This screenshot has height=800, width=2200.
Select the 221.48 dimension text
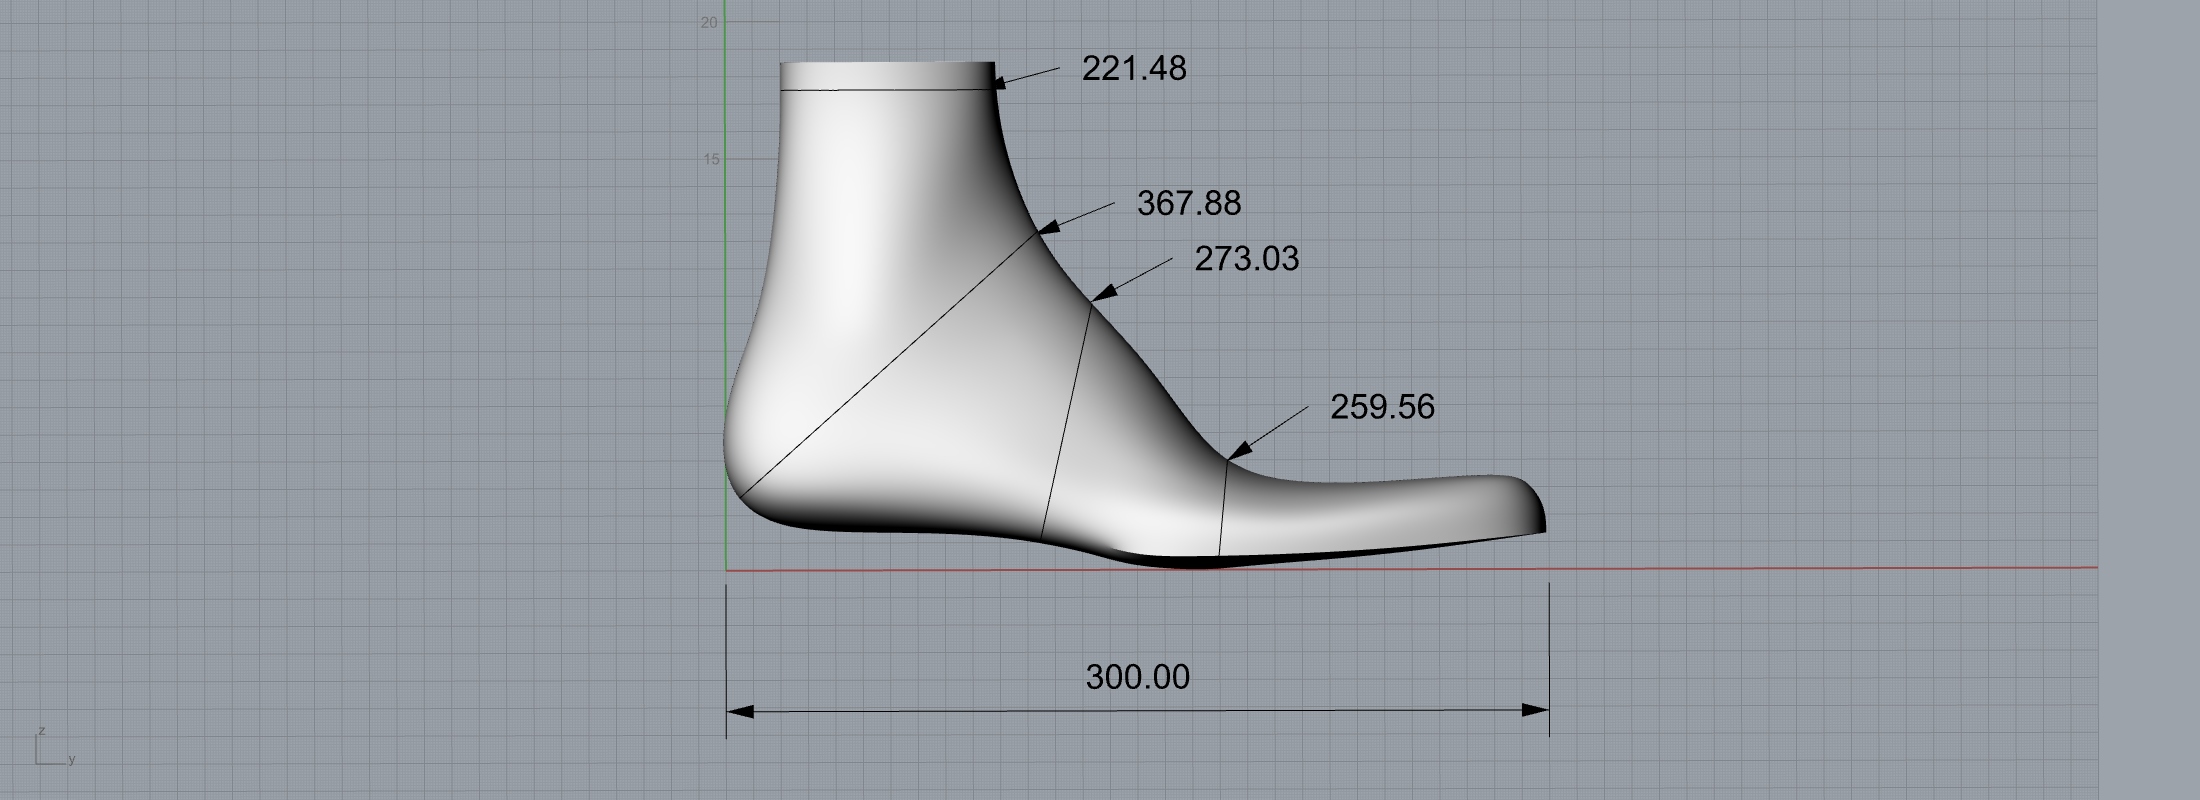(1134, 69)
